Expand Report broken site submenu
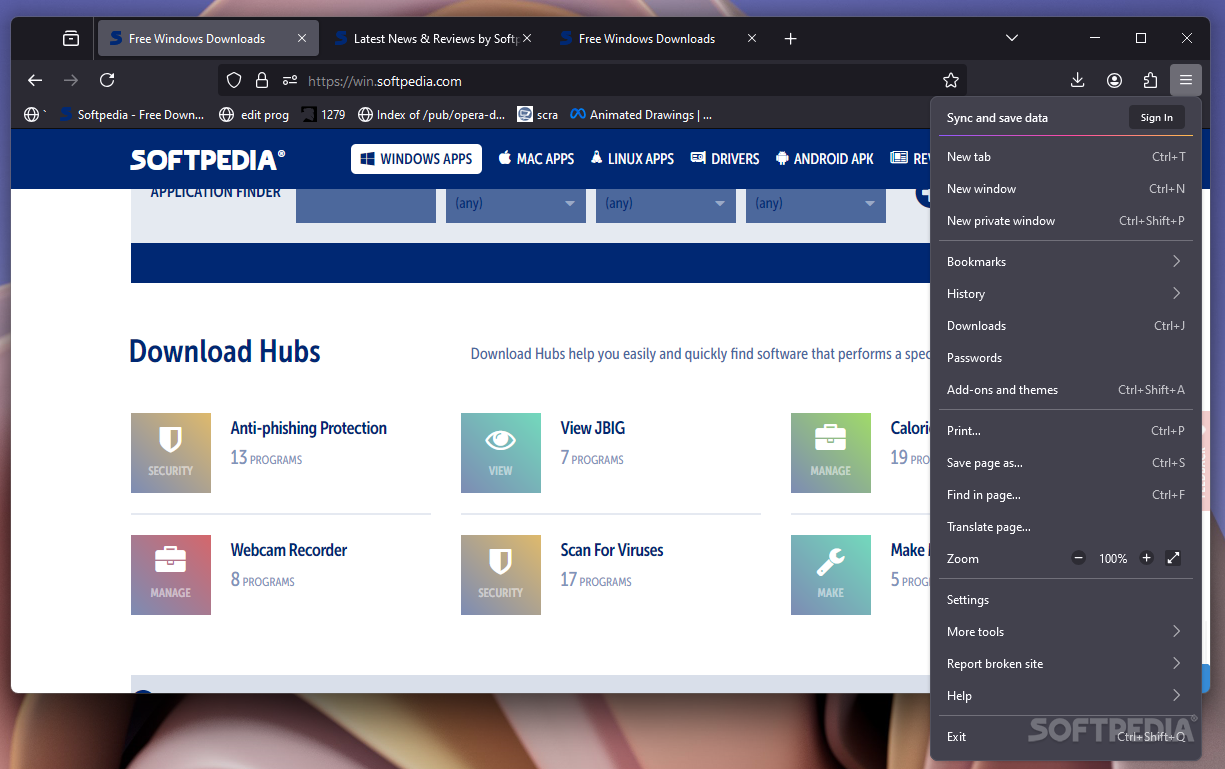The image size is (1225, 769). tap(1066, 664)
